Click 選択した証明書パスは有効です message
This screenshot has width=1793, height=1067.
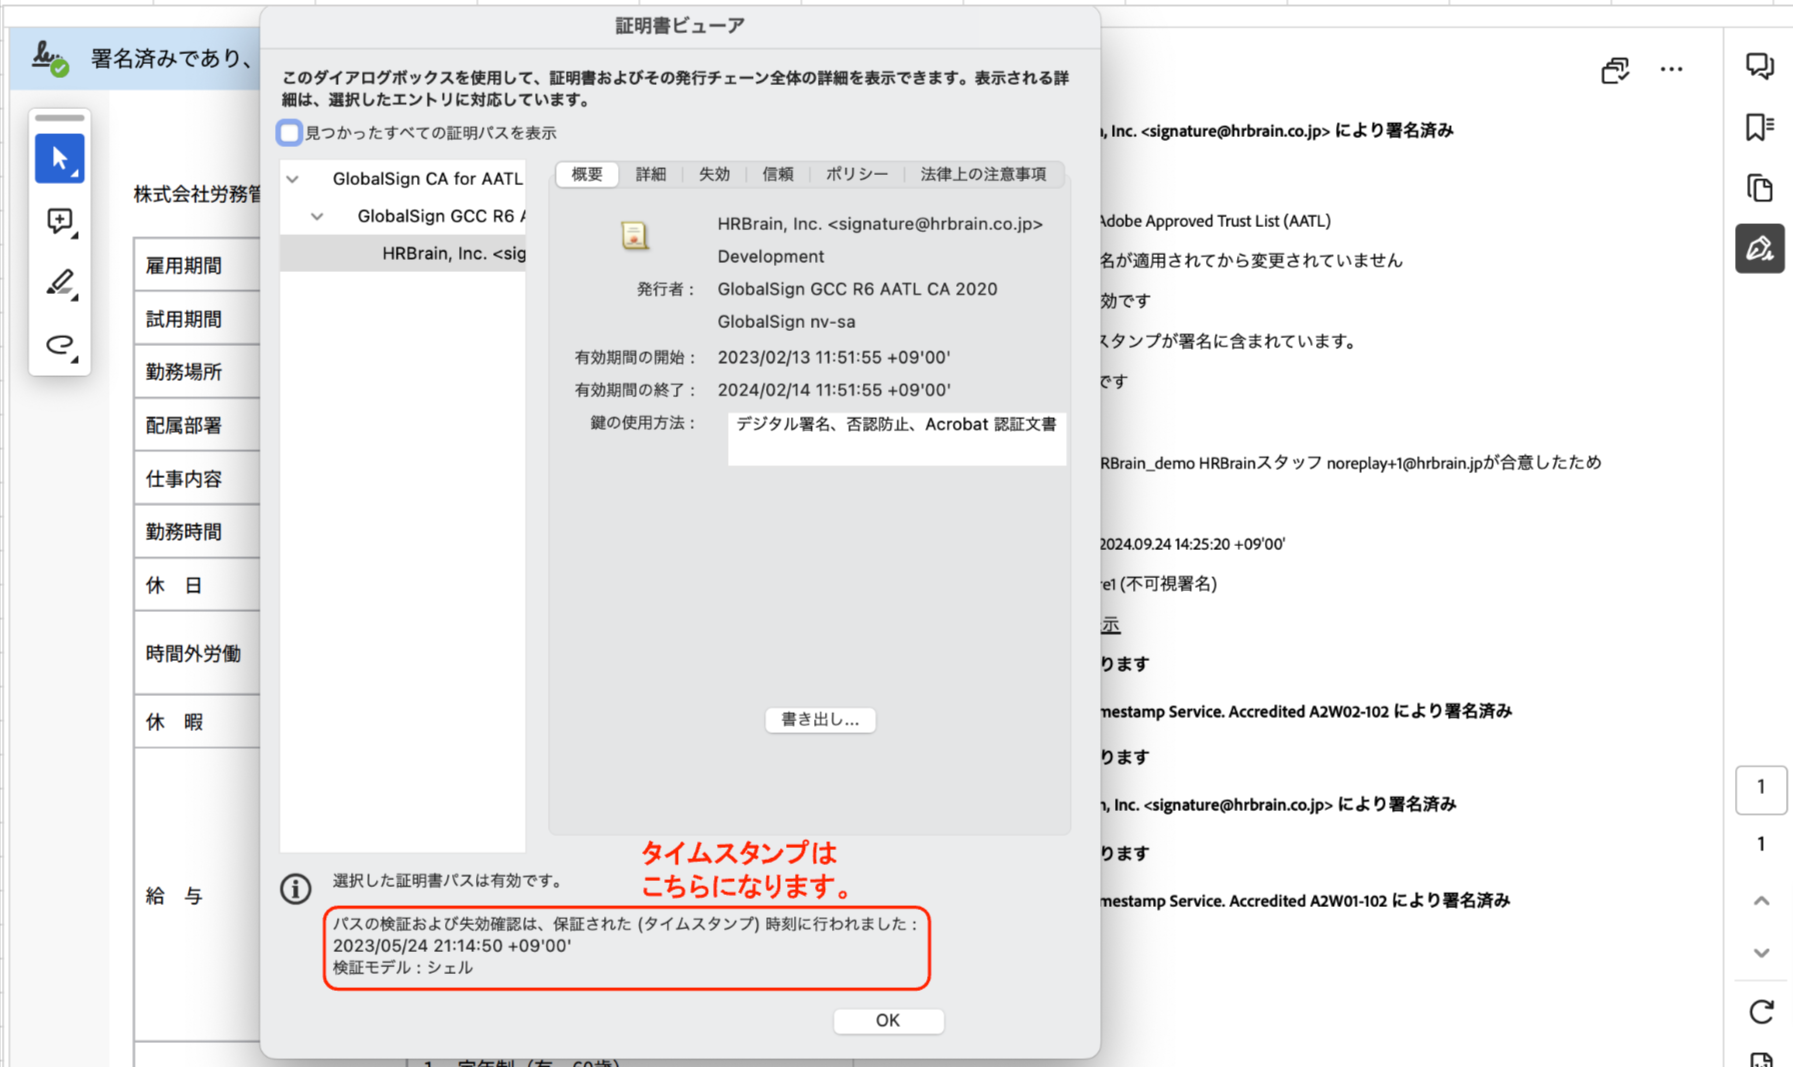[x=447, y=881]
